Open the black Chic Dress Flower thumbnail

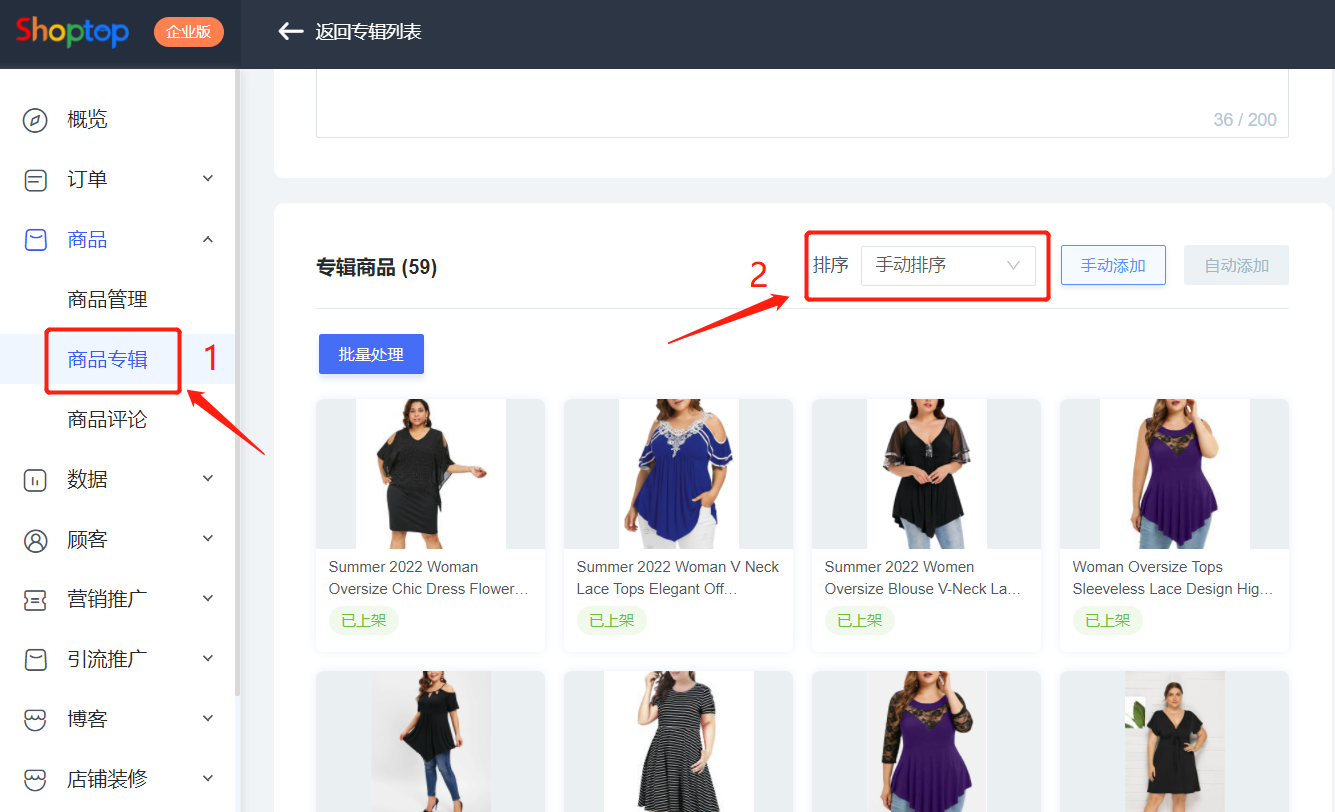pos(430,474)
